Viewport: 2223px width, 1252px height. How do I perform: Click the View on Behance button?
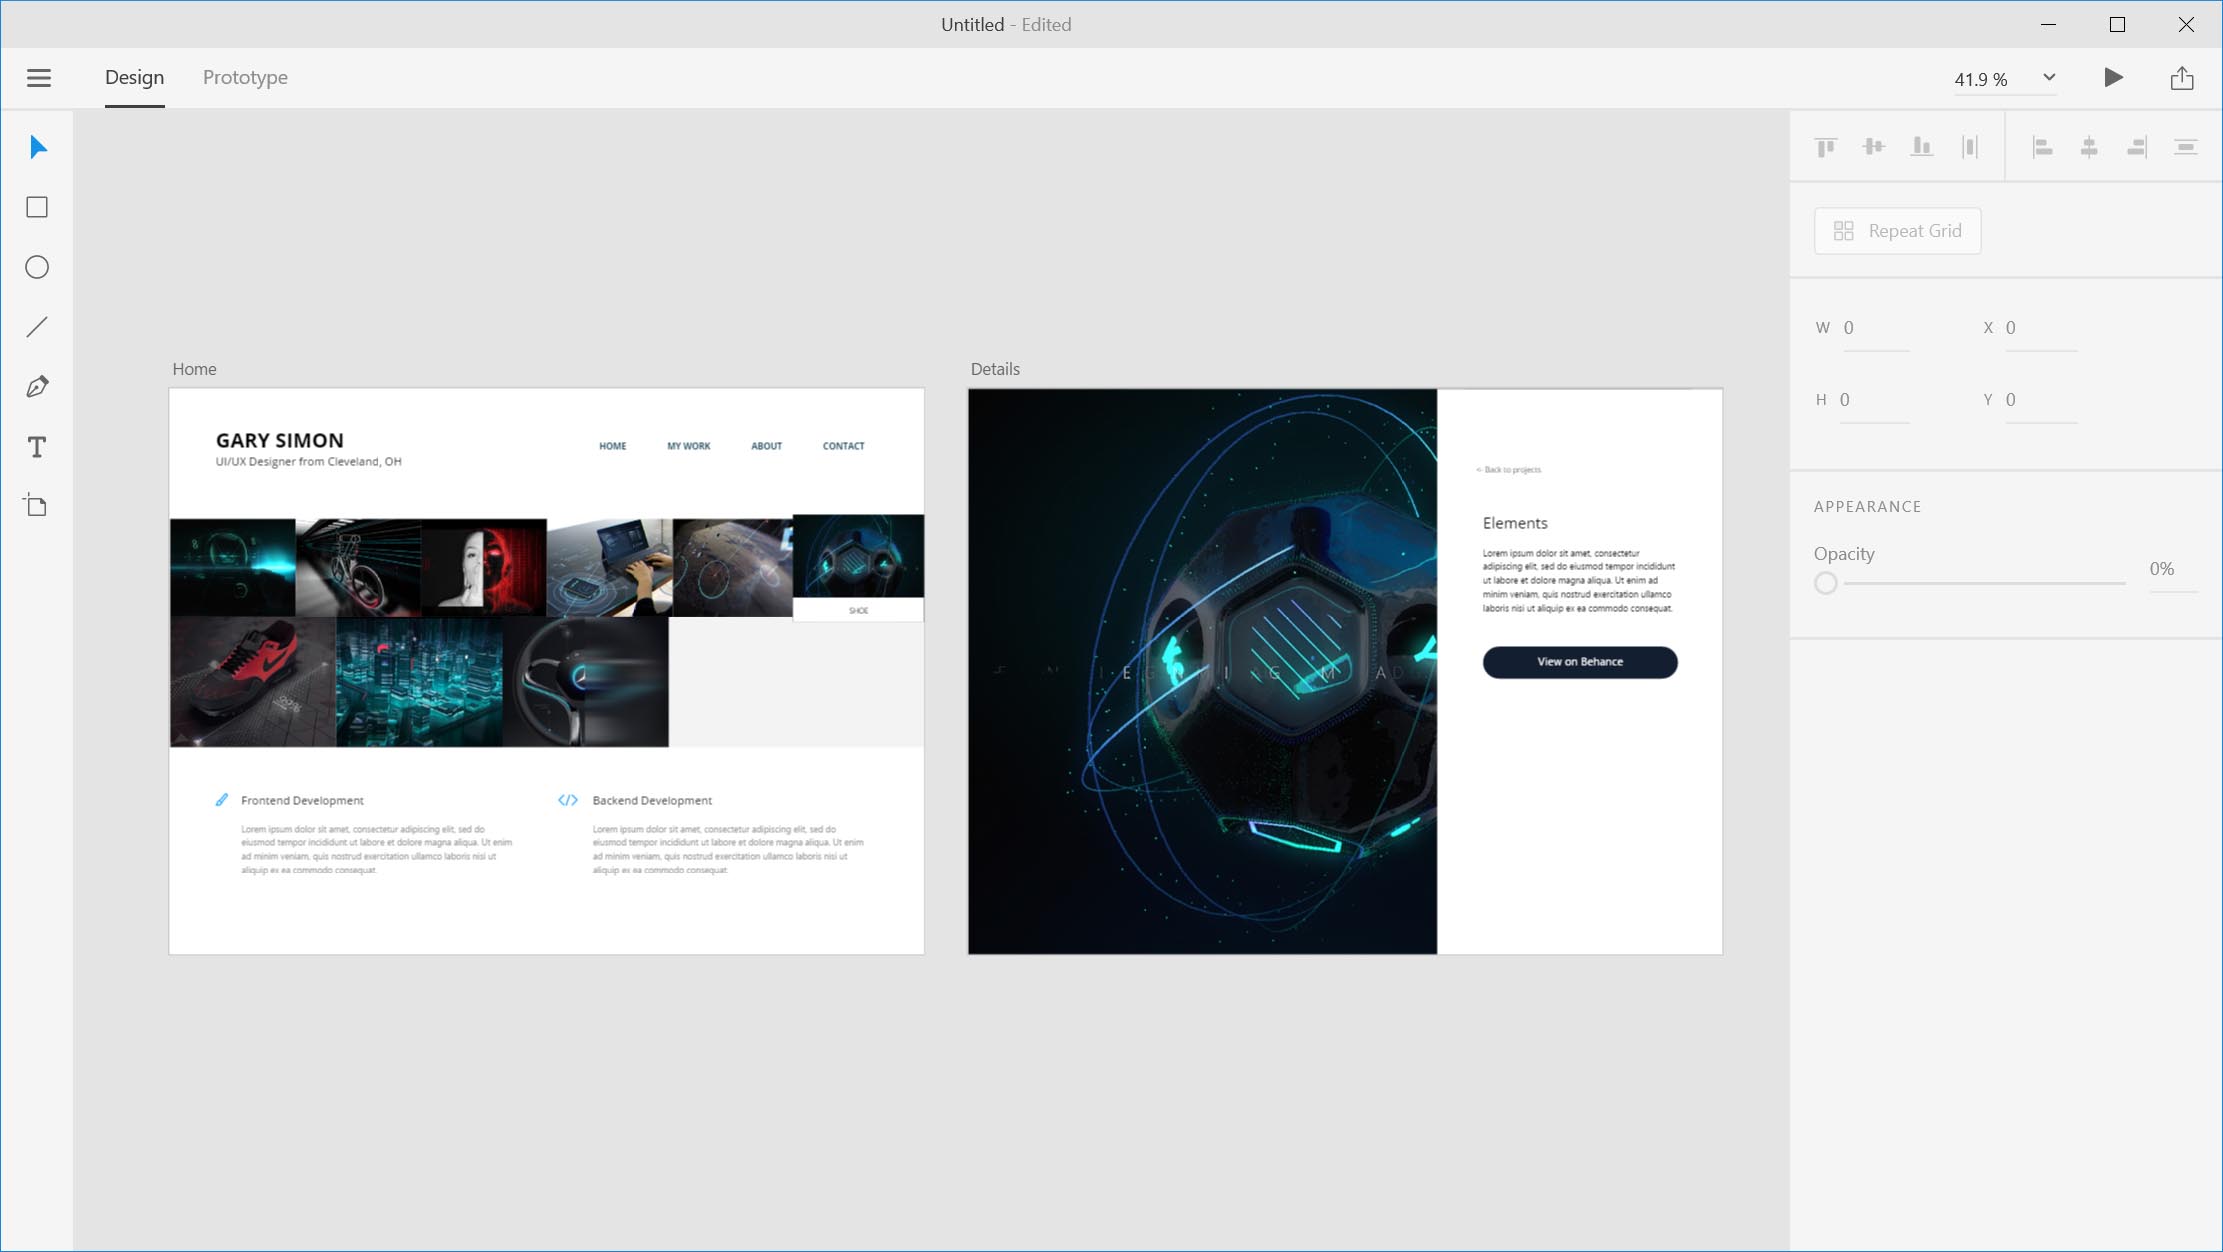1579,662
